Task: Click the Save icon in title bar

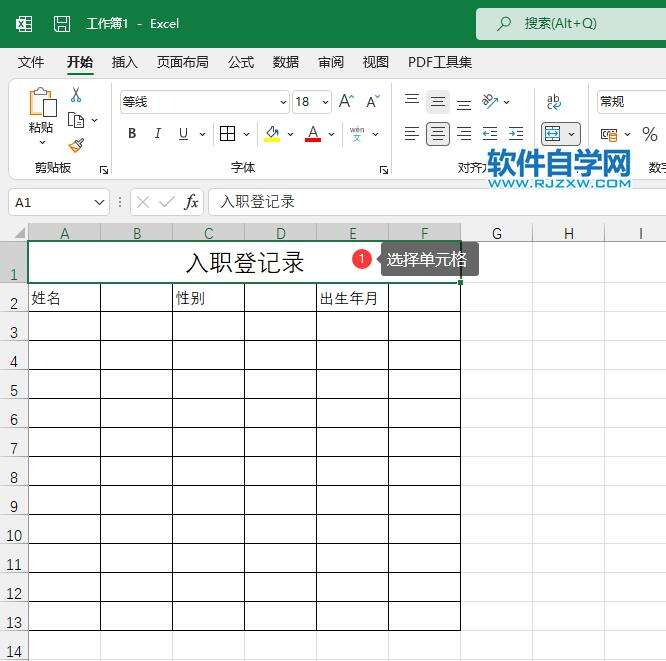Action: 62,24
